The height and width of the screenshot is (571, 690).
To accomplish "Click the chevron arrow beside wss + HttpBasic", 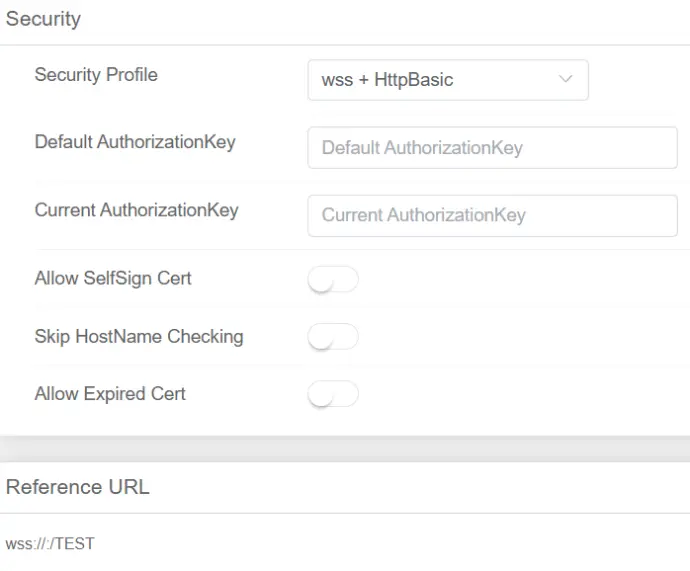I will click(x=565, y=79).
